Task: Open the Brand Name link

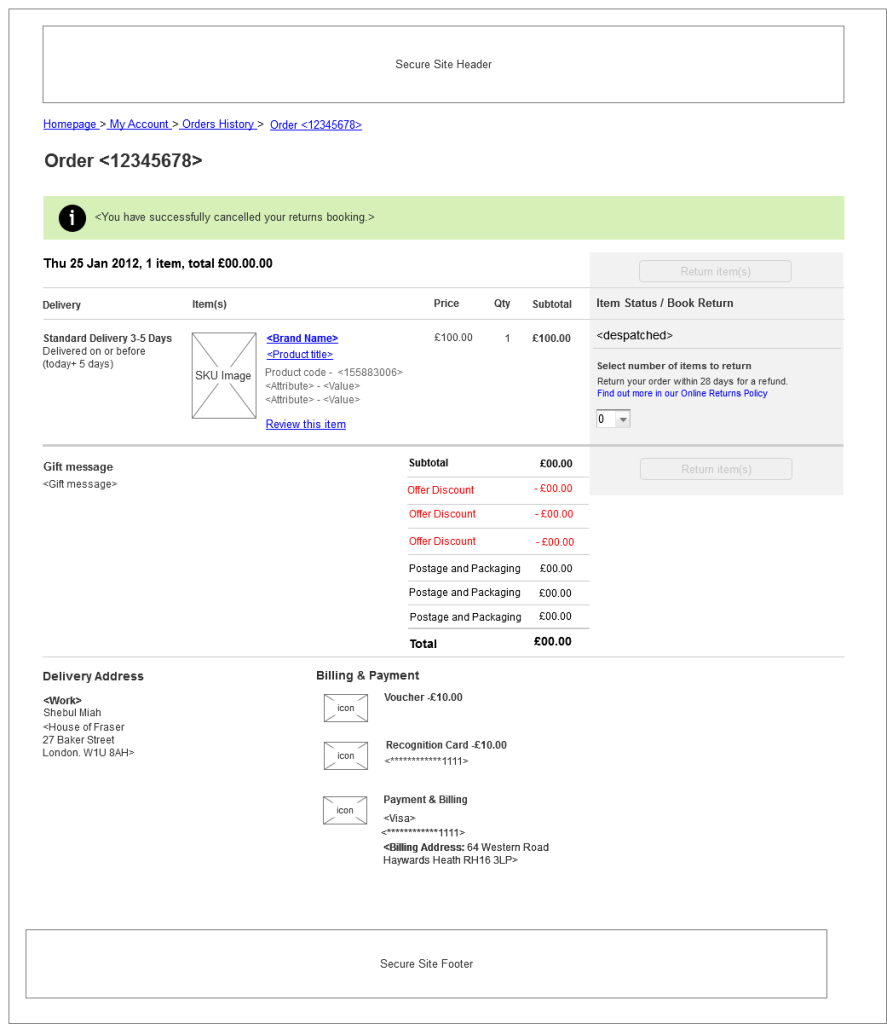Action: pyautogui.click(x=302, y=338)
